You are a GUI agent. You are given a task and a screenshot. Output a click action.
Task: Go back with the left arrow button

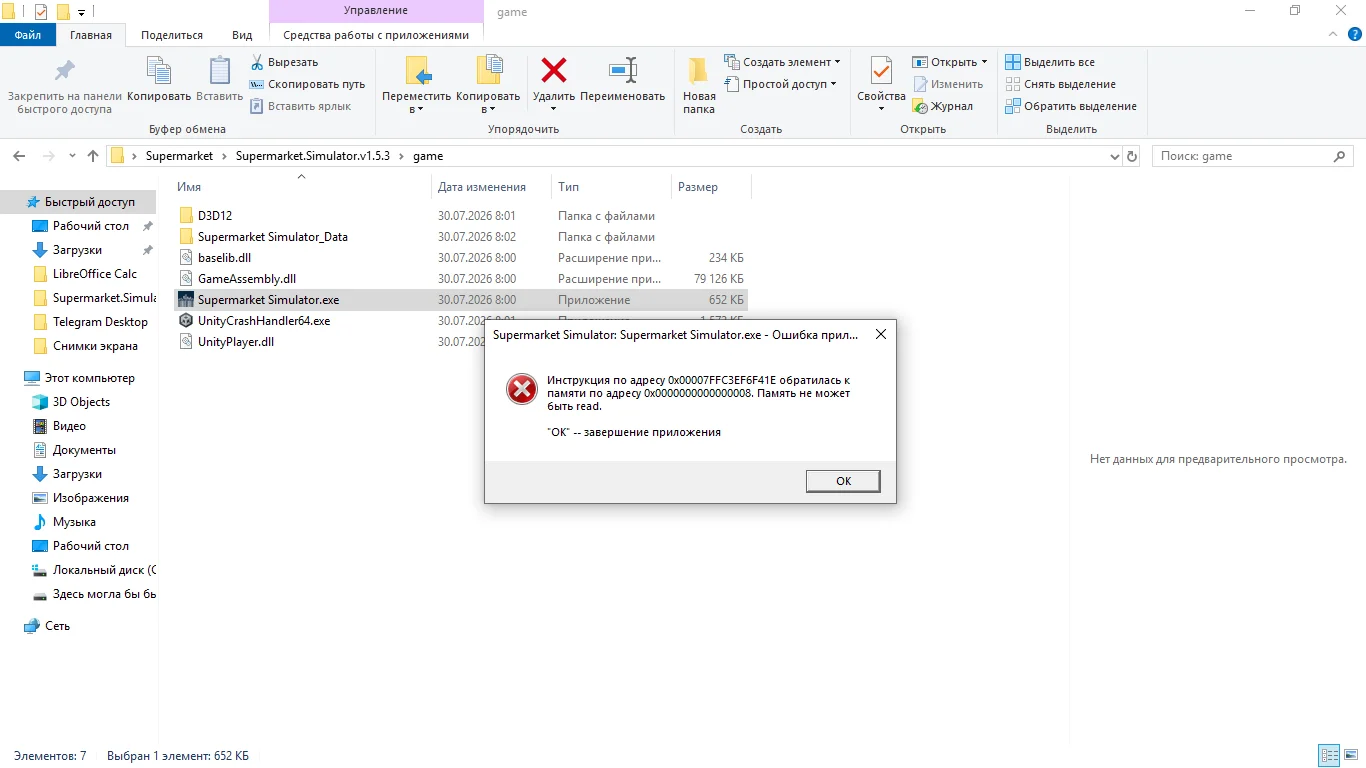[x=19, y=156]
